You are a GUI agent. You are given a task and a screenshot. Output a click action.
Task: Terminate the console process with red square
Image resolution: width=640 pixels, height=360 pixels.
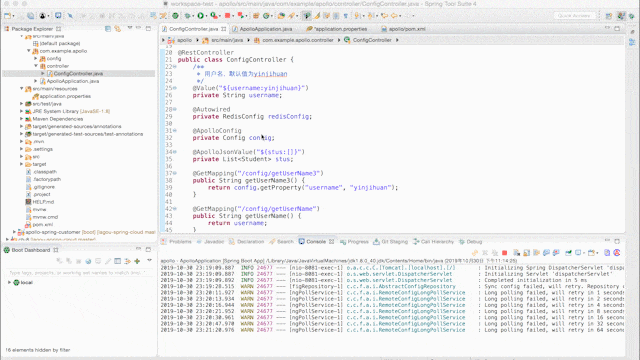coord(504,253)
